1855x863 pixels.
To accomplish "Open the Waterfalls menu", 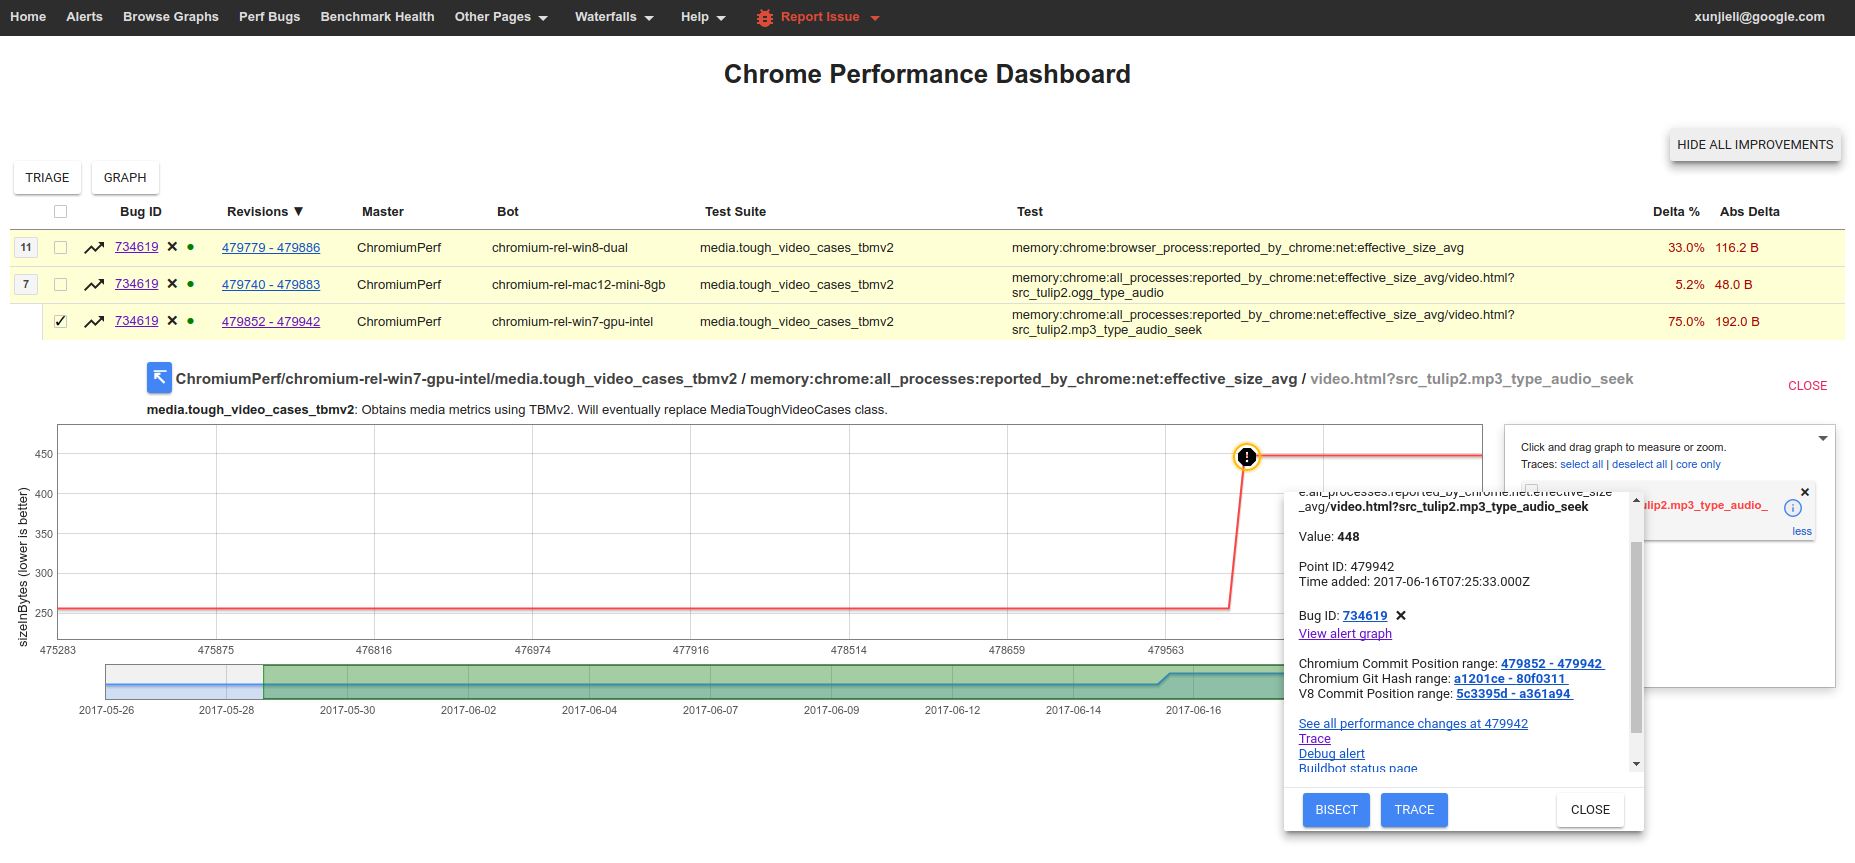I will [614, 17].
